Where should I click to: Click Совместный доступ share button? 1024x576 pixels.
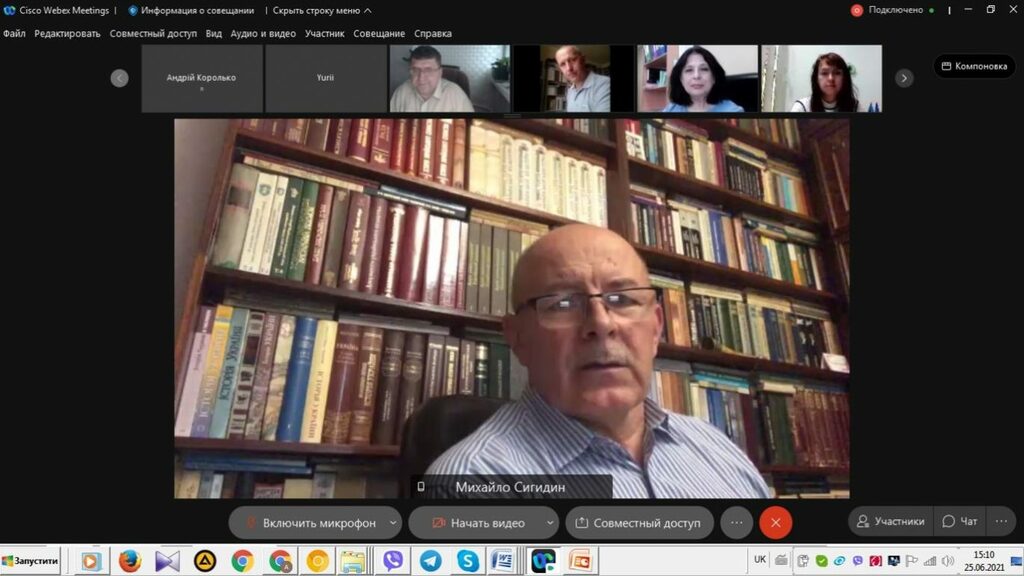(x=640, y=522)
